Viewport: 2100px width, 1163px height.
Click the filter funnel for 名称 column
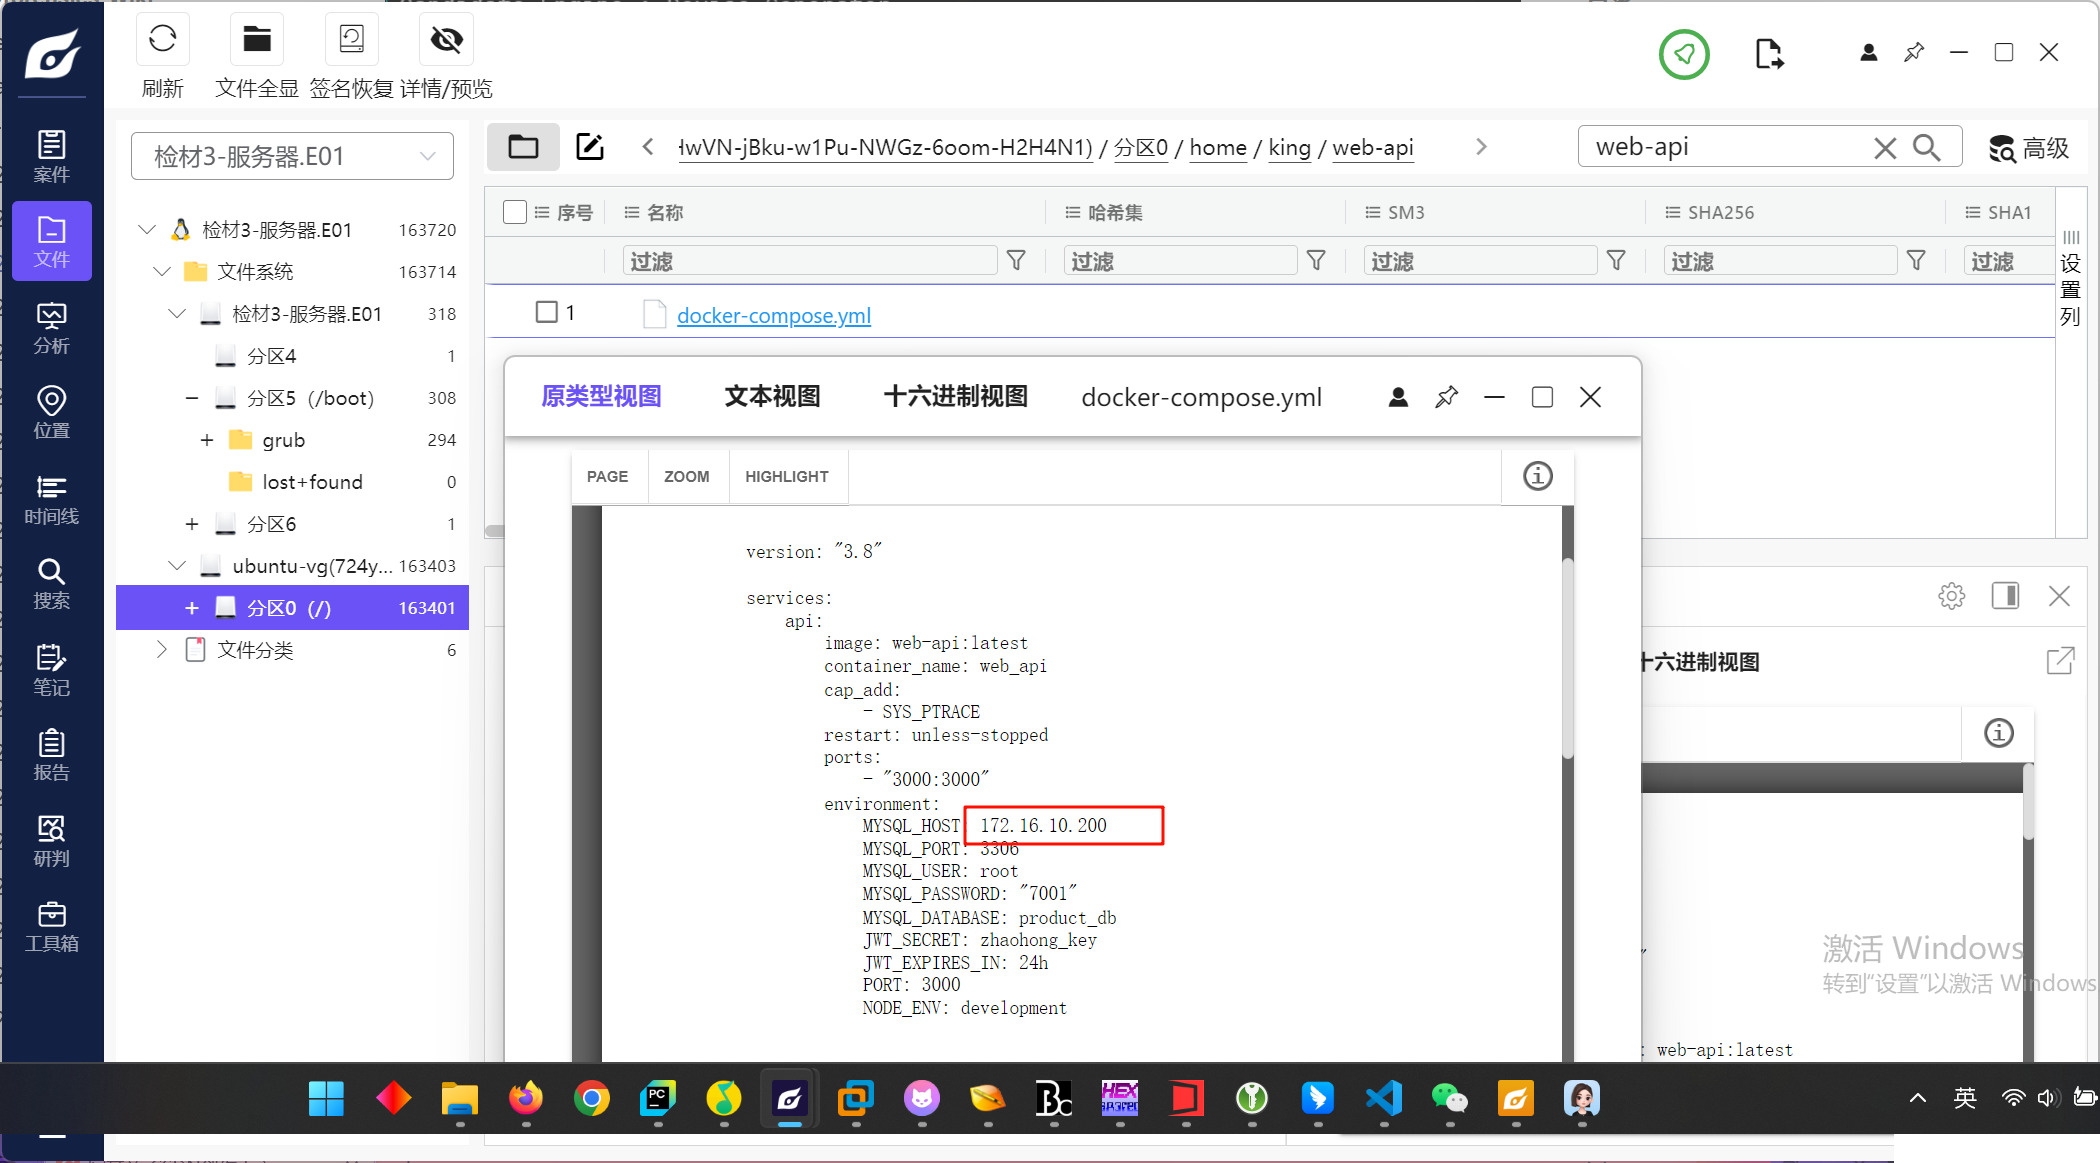point(1016,261)
